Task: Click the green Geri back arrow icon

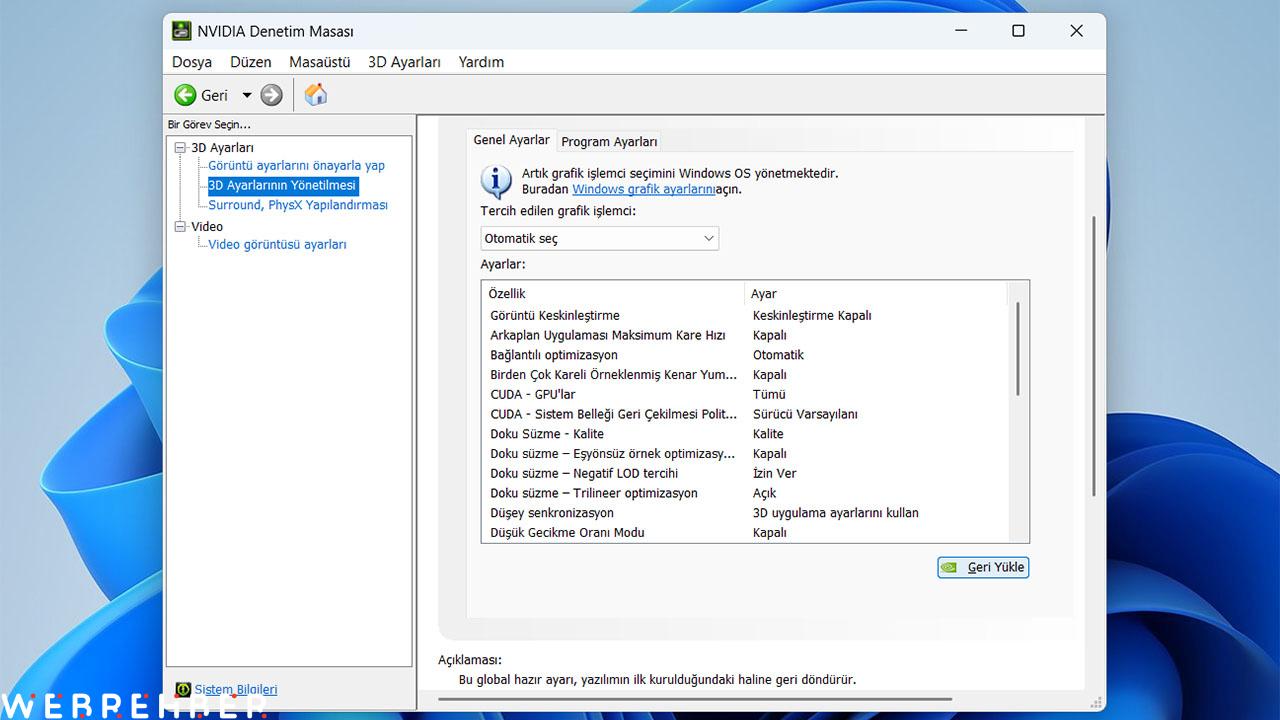Action: click(185, 95)
